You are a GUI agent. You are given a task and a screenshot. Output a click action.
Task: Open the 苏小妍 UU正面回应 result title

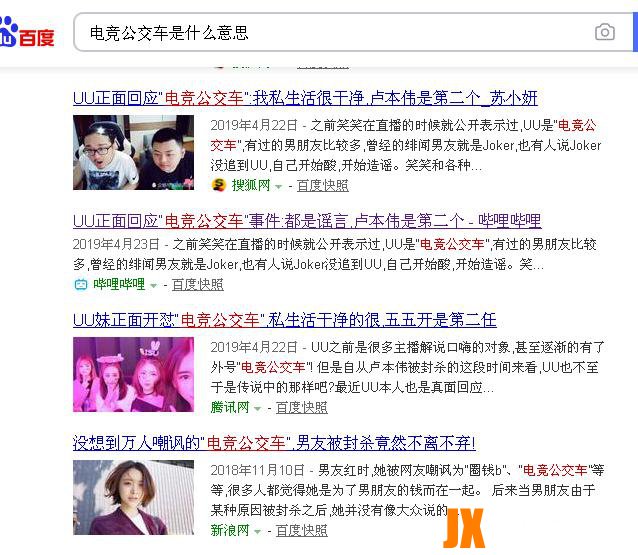click(305, 98)
